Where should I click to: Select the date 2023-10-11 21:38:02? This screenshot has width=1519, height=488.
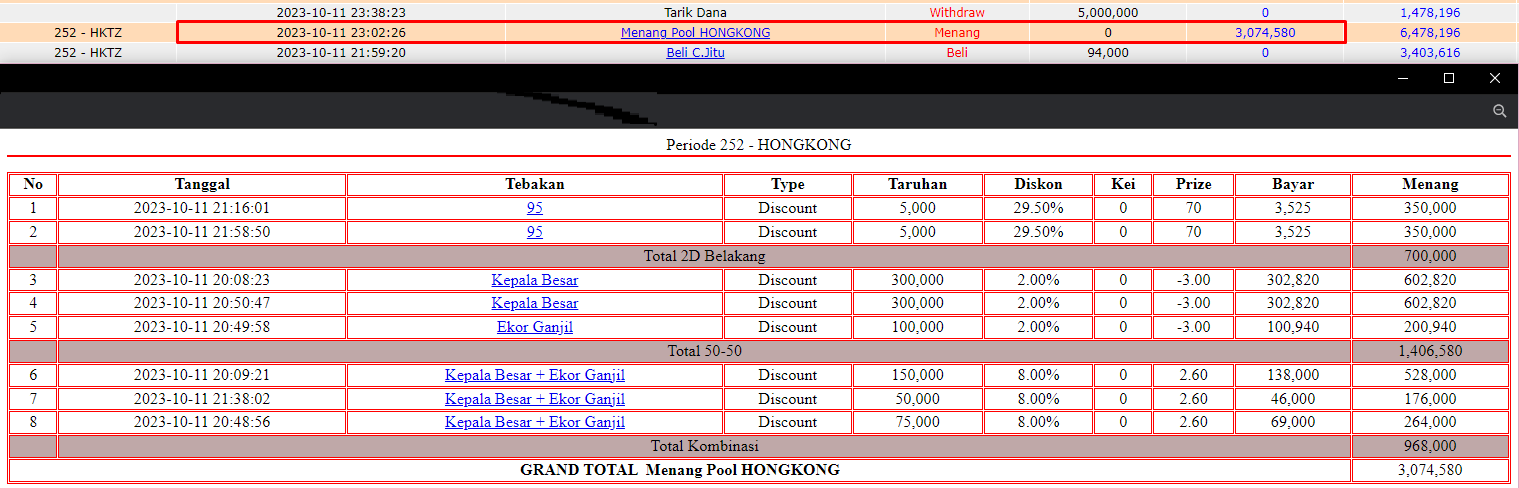point(202,398)
